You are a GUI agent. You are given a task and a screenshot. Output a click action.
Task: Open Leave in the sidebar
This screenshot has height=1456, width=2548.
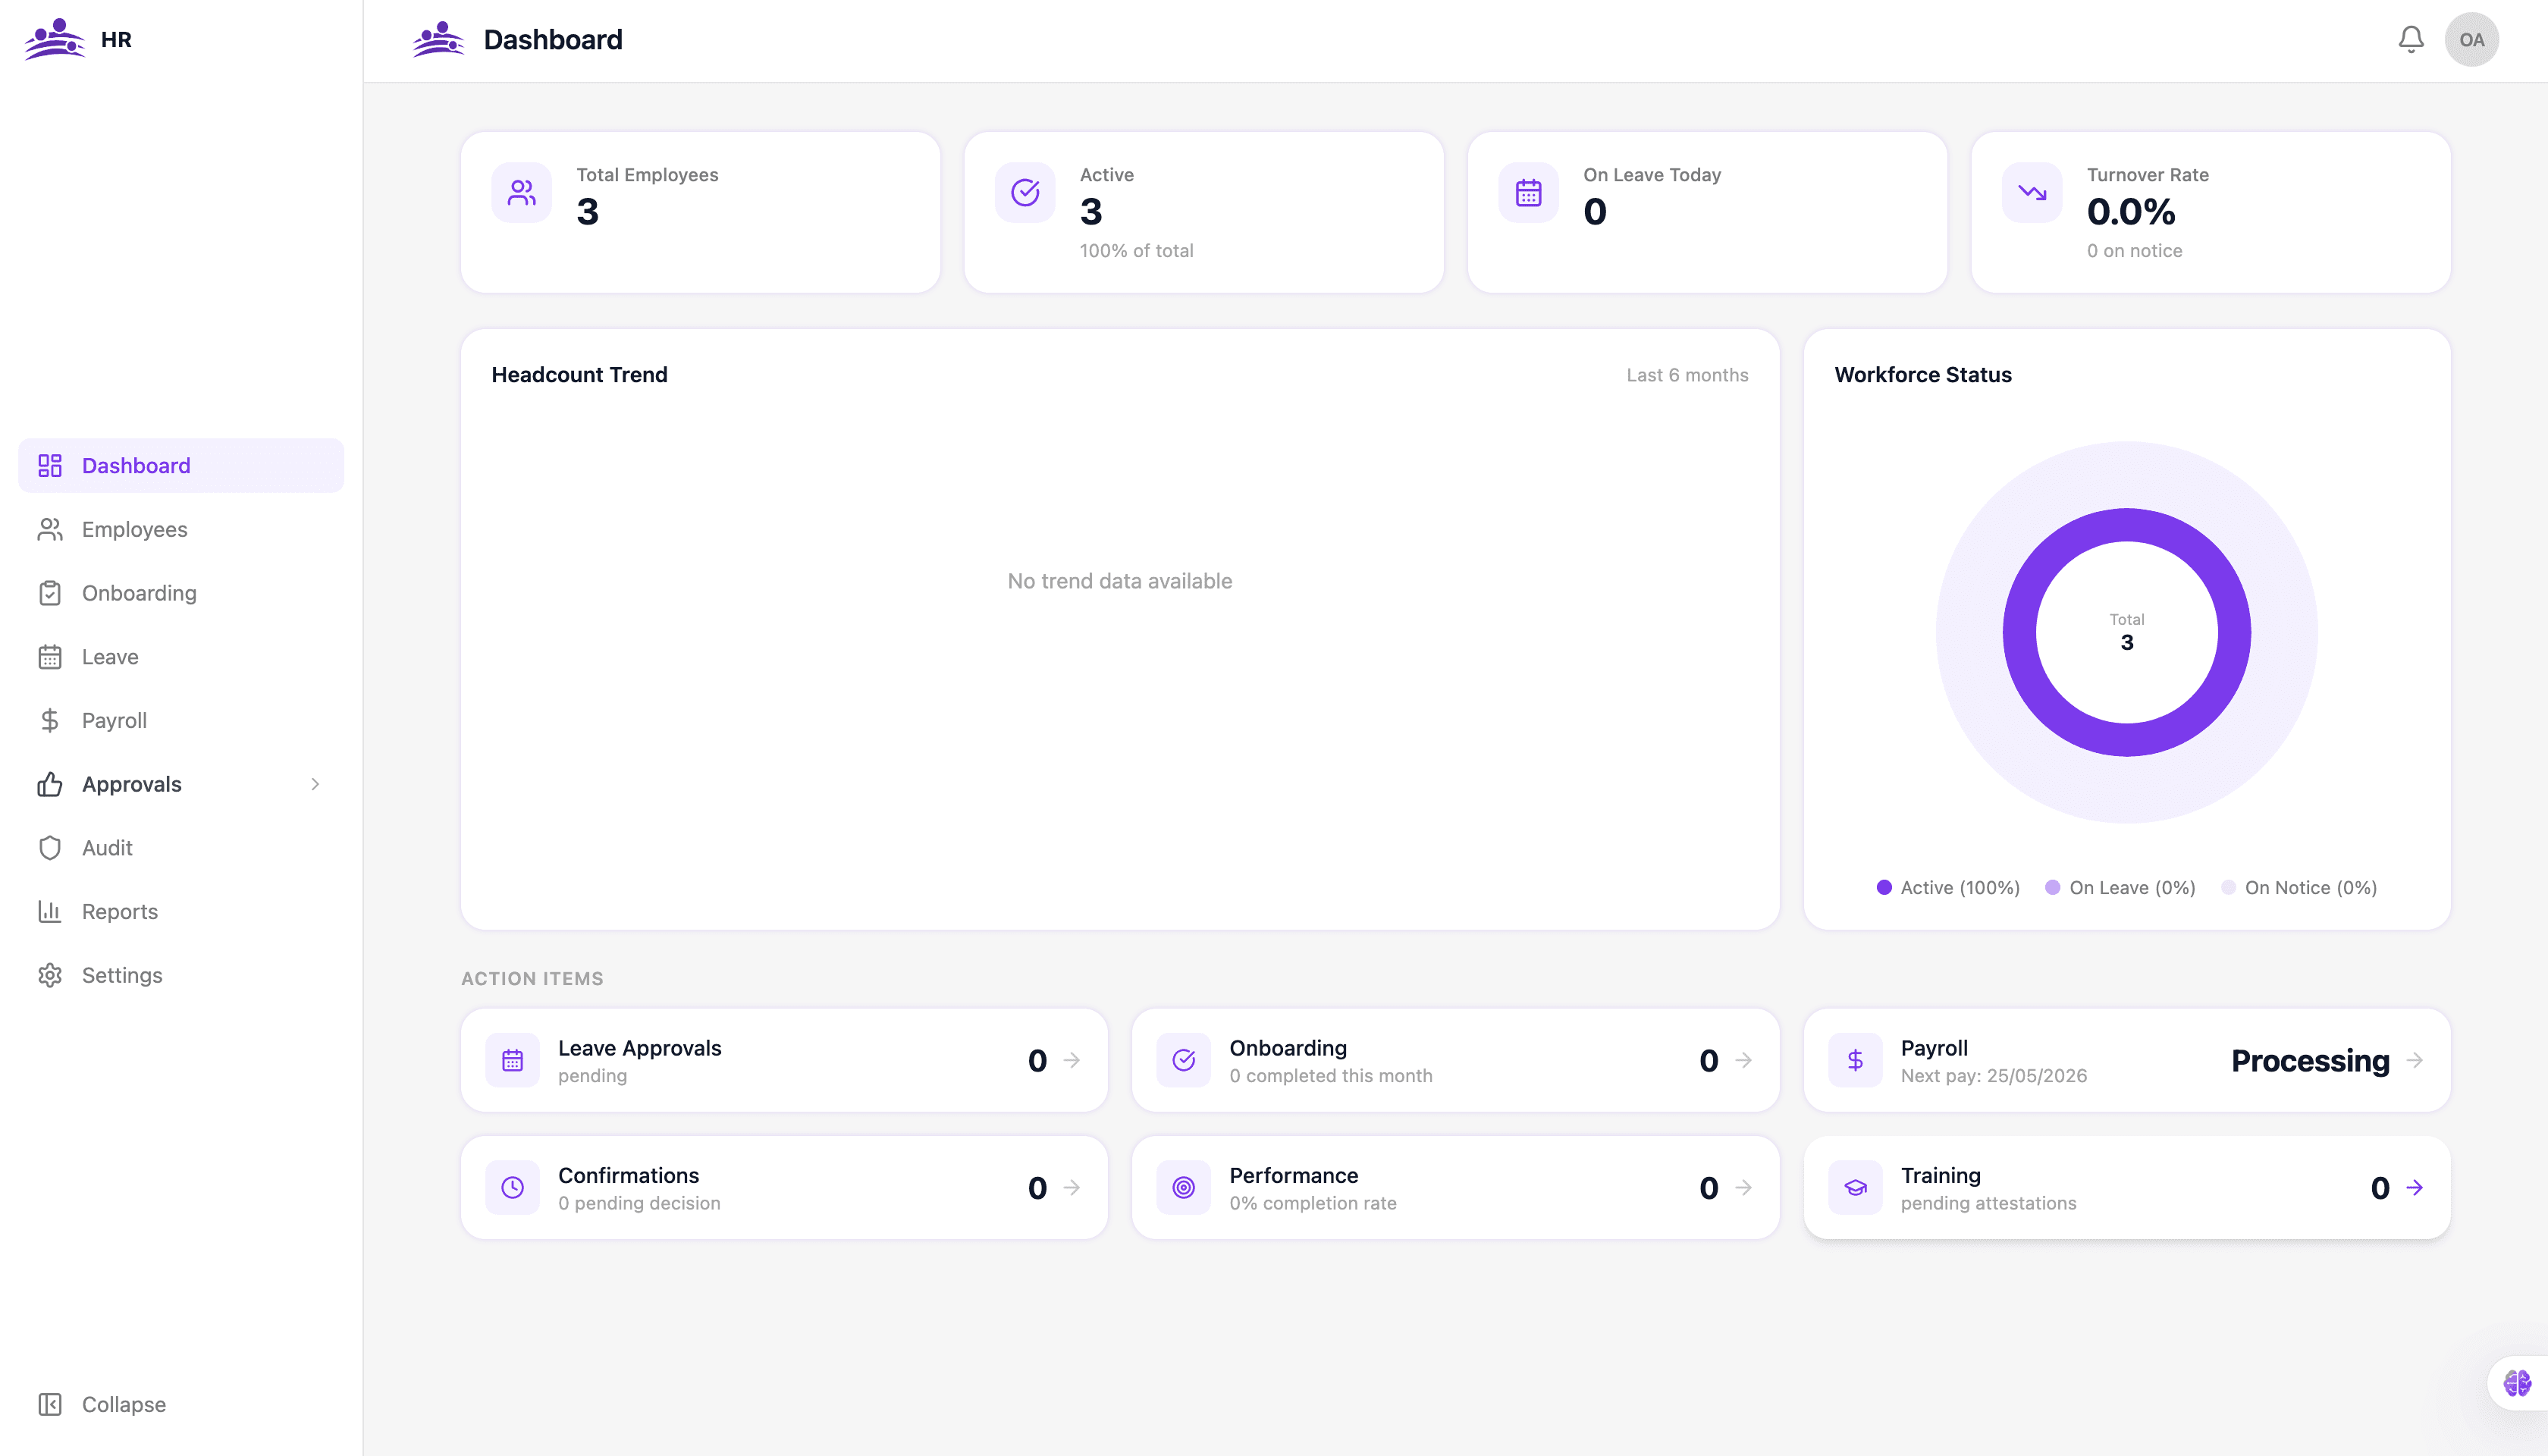point(181,657)
